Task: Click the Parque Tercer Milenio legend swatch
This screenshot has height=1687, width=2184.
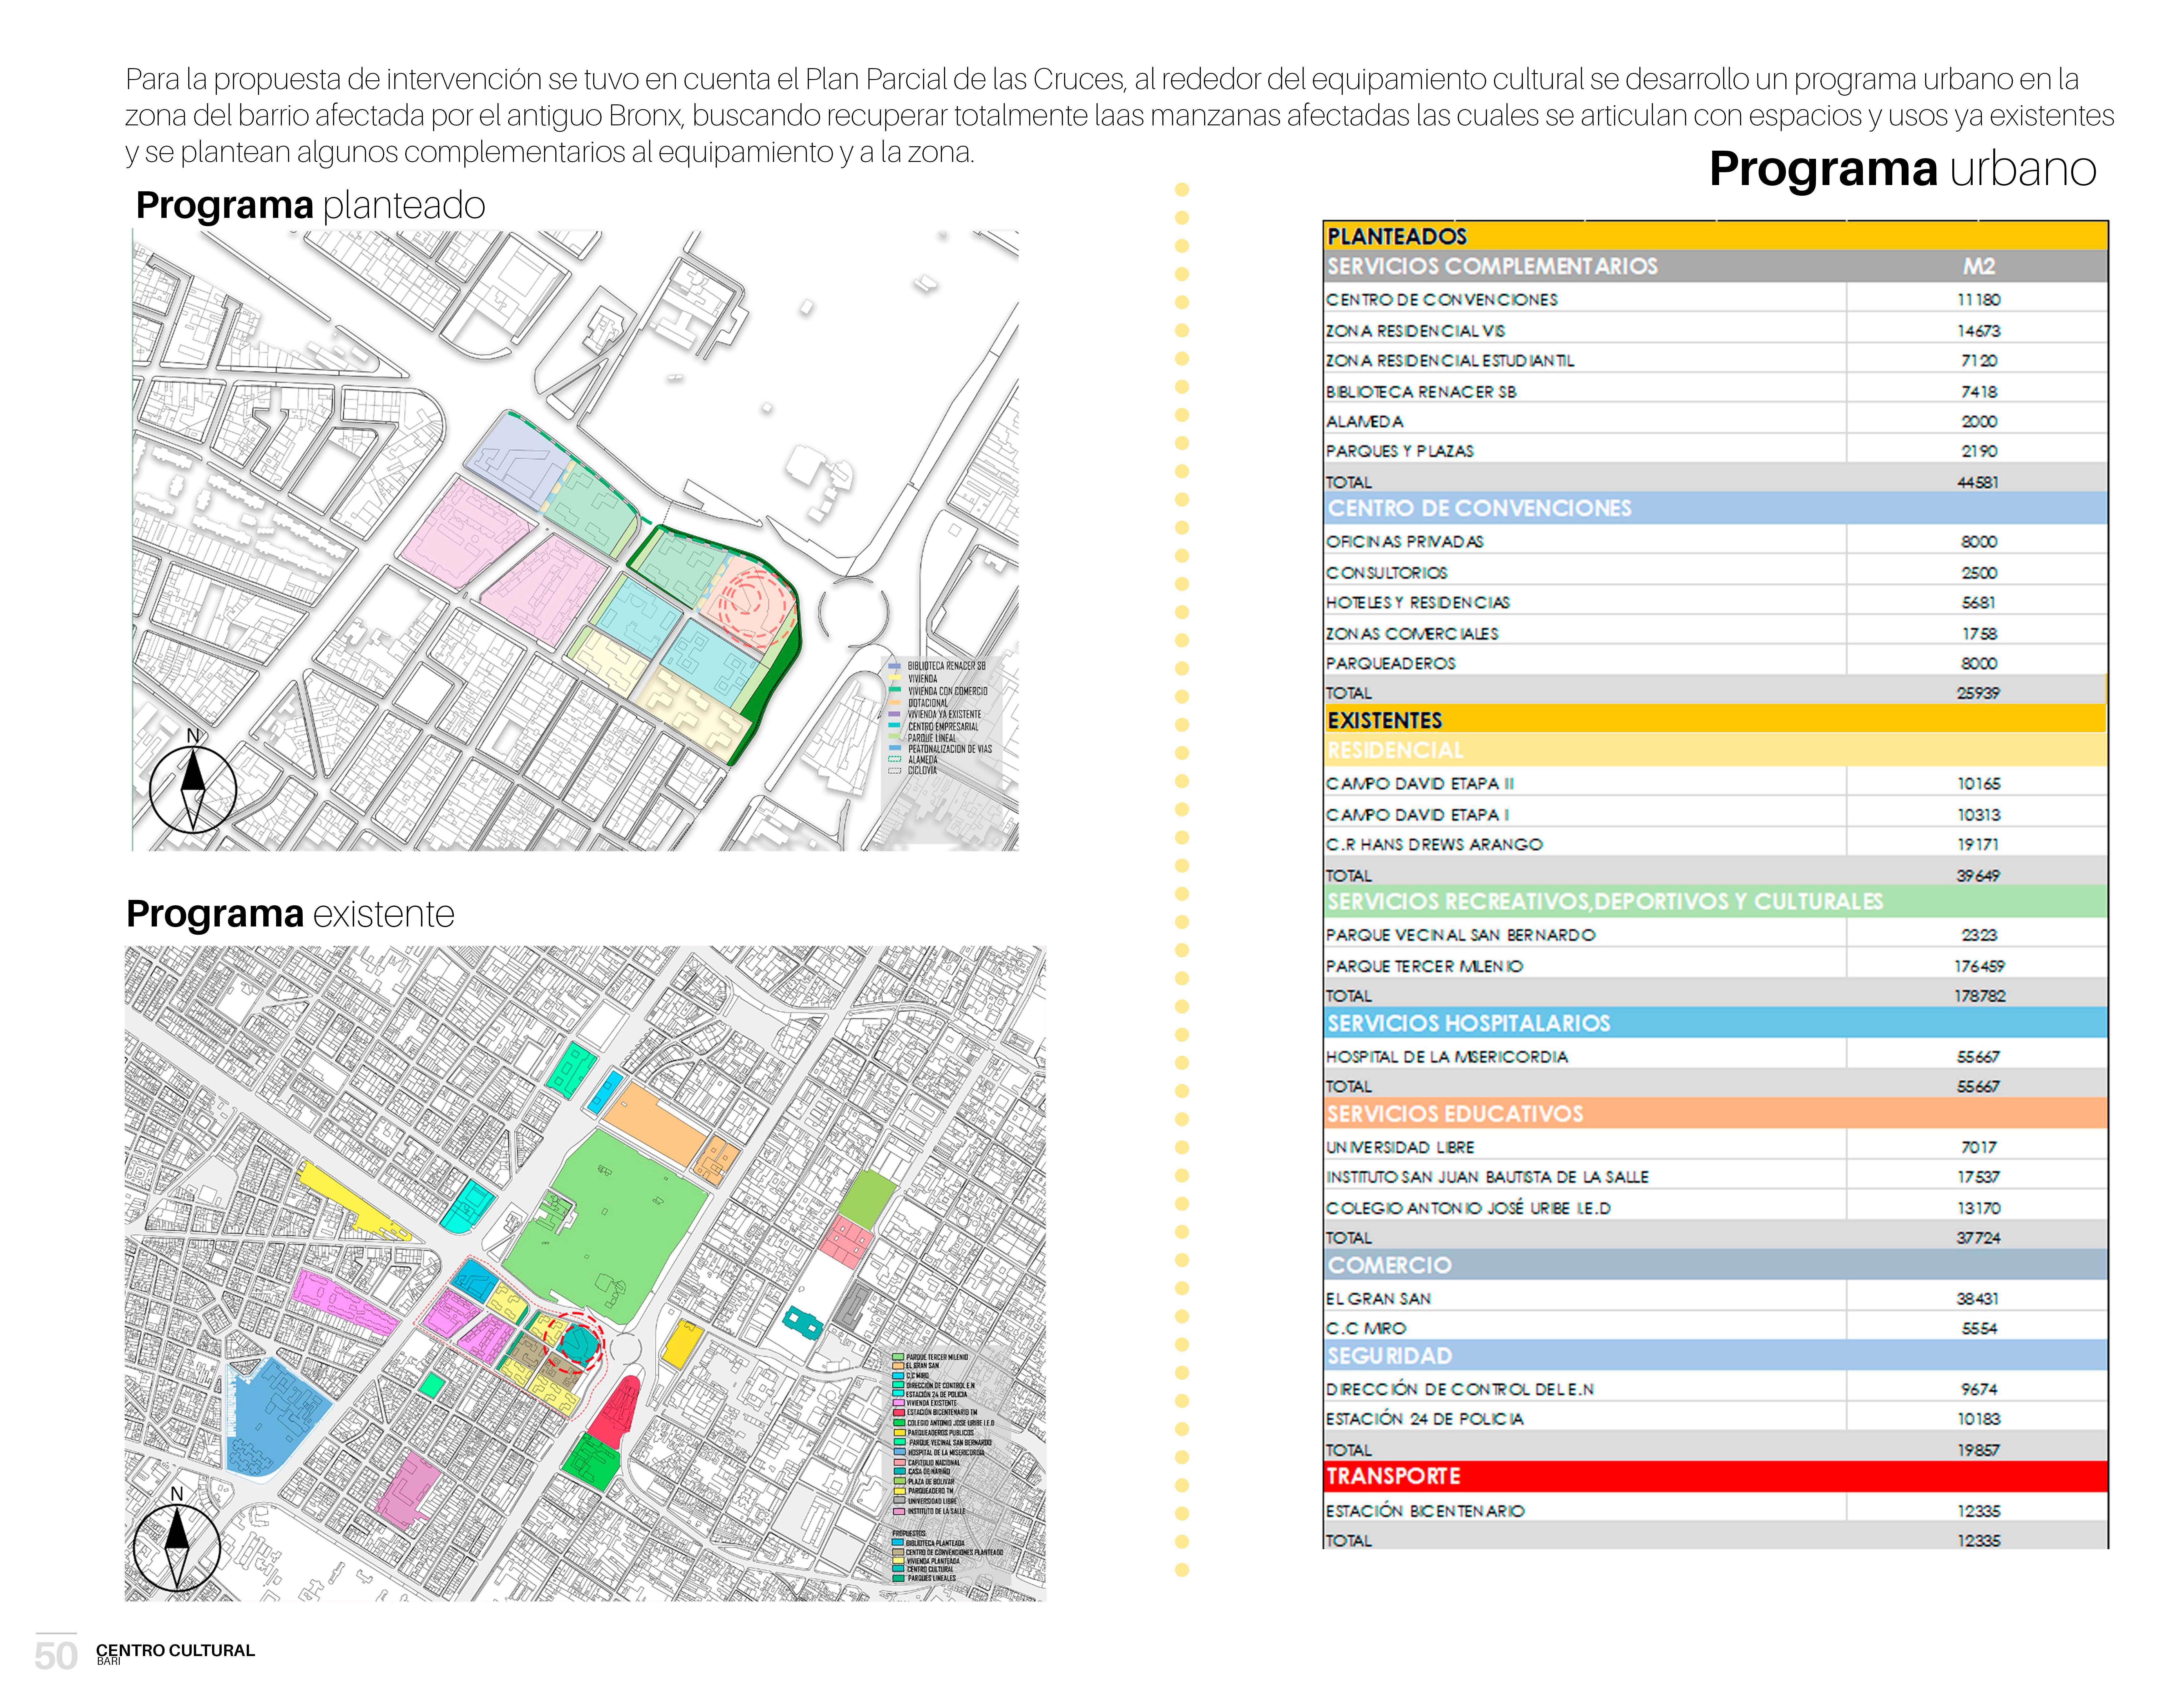Action: tap(898, 1357)
